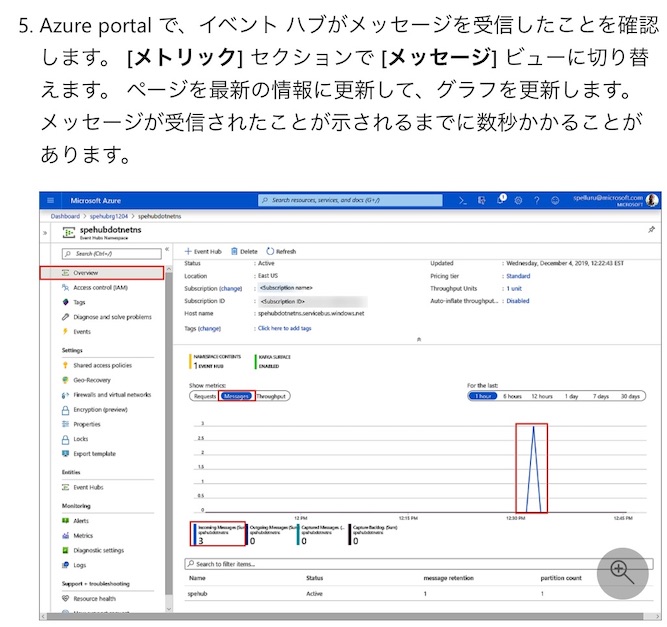Open the feedback smiley icon
This screenshot has height=627, width=667.
tap(555, 200)
